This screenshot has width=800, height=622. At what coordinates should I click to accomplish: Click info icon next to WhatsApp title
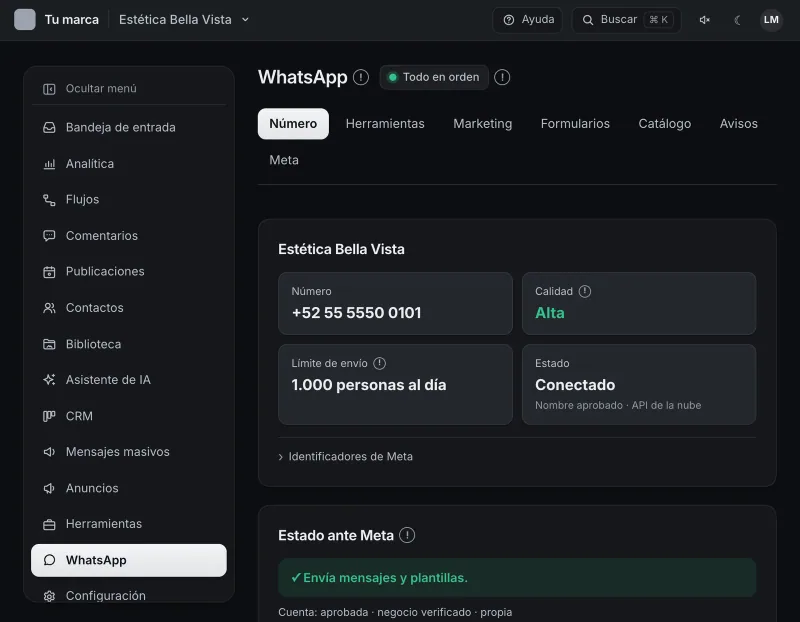pos(361,77)
